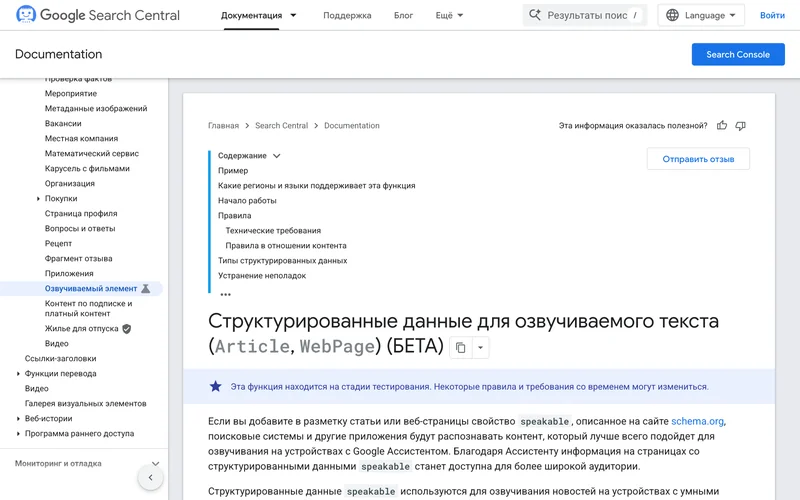Image resolution: width=800 pixels, height=500 pixels.
Task: Click the search magnifier icon
Action: [x=535, y=15]
